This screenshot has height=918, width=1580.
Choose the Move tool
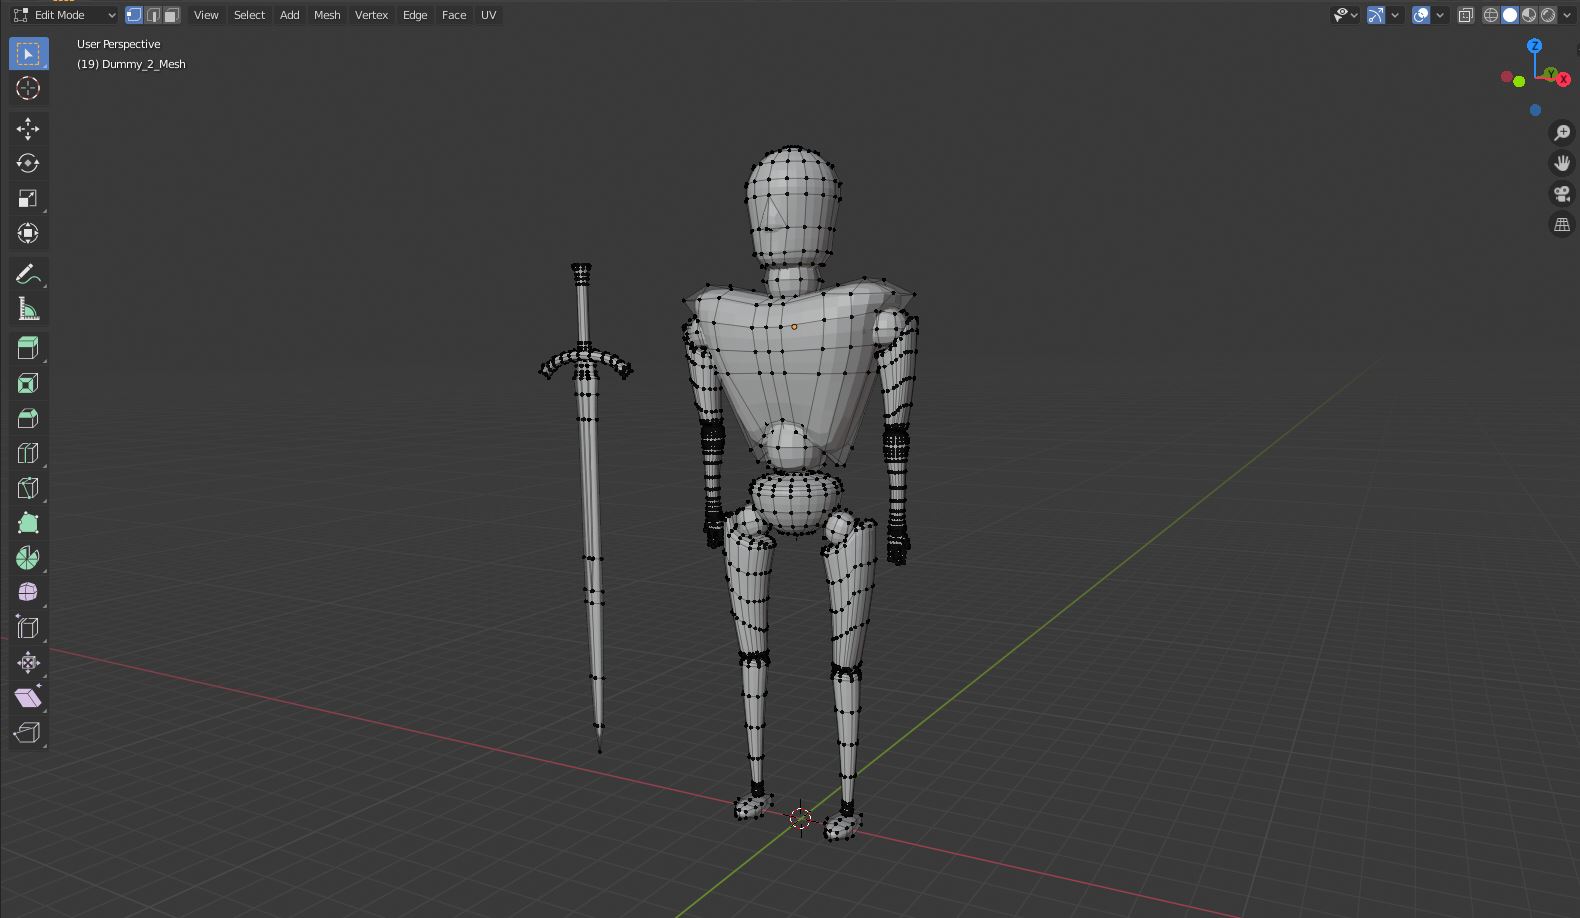[28, 128]
